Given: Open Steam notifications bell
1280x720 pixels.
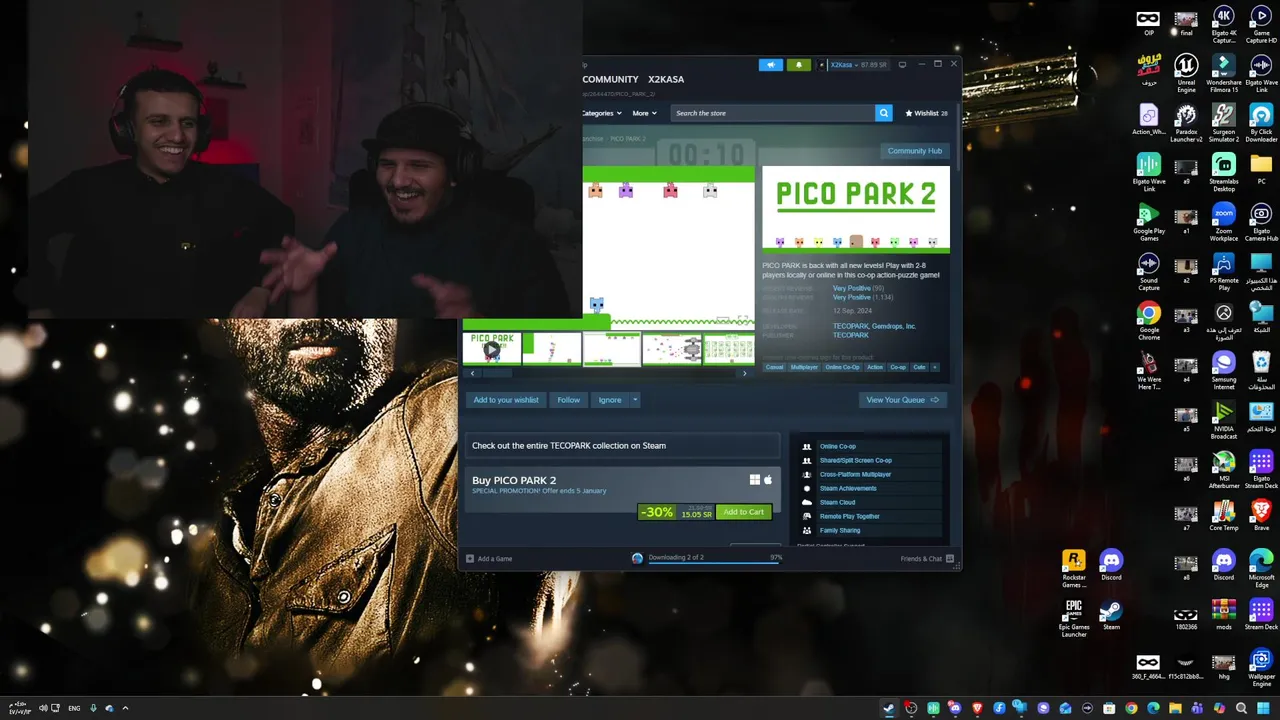Looking at the screenshot, I should tap(798, 65).
